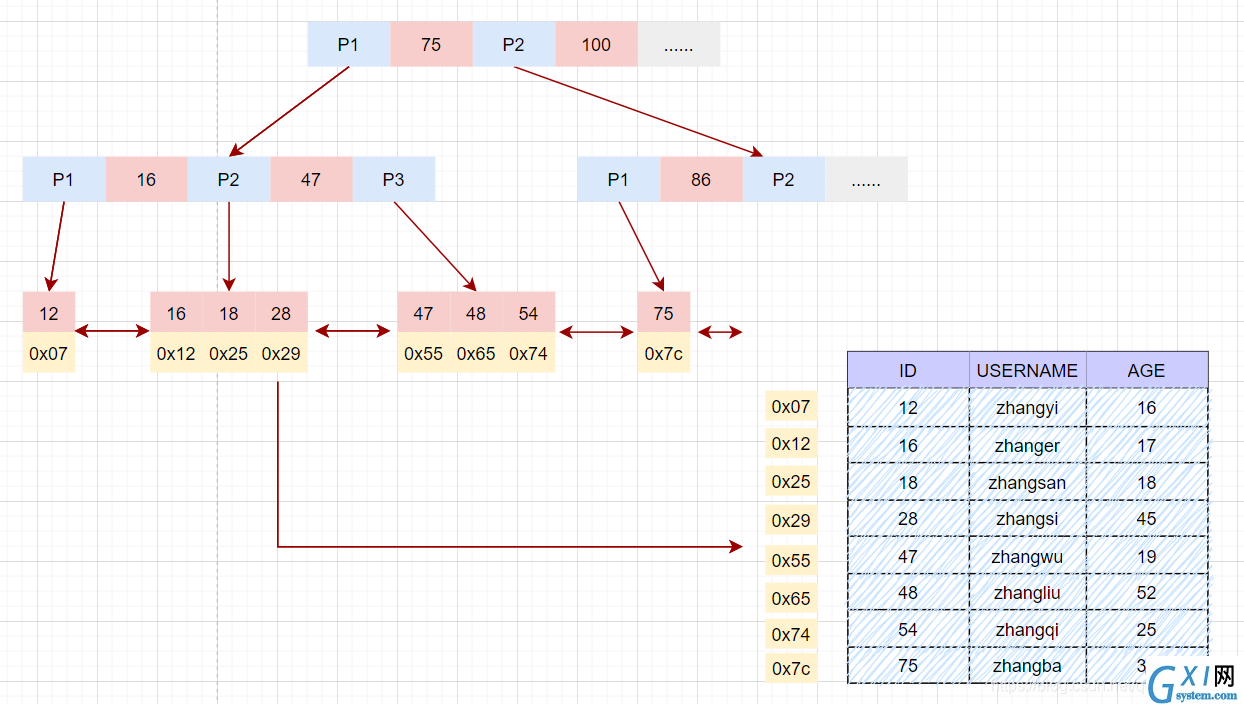Select the ID cell 12 in the zhangyi row
Screen dimensions: 1244x704
[908, 407]
